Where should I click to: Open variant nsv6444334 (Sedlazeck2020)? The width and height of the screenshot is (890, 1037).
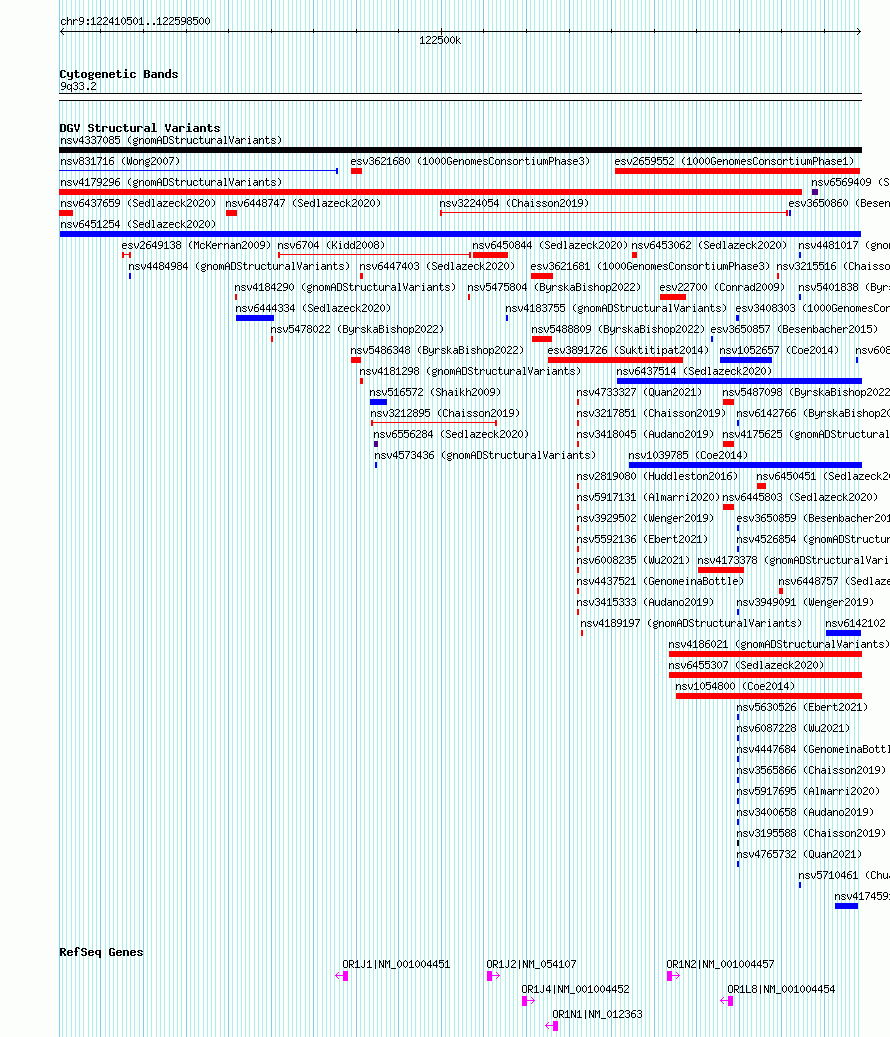(313, 308)
